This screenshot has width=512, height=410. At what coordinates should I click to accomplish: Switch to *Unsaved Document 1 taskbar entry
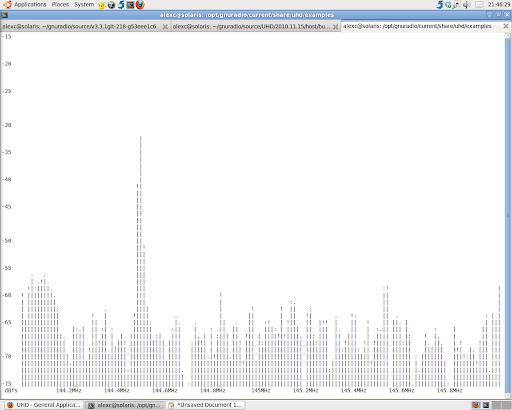point(206,405)
